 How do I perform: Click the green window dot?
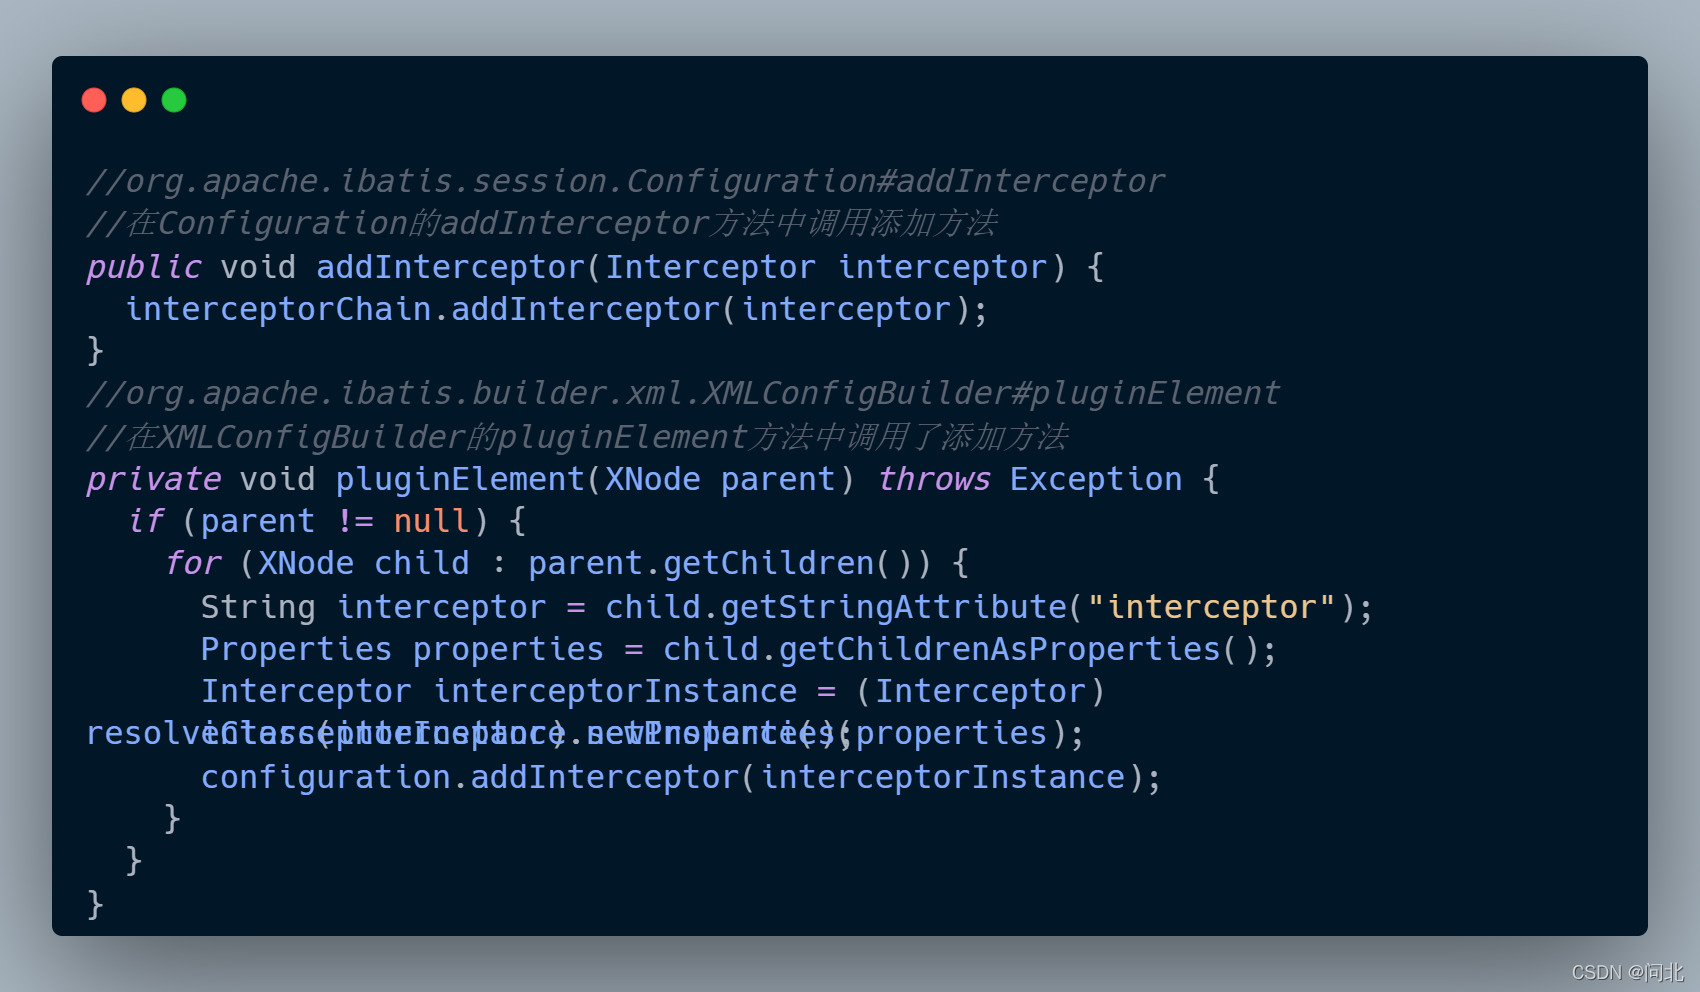pos(174,100)
